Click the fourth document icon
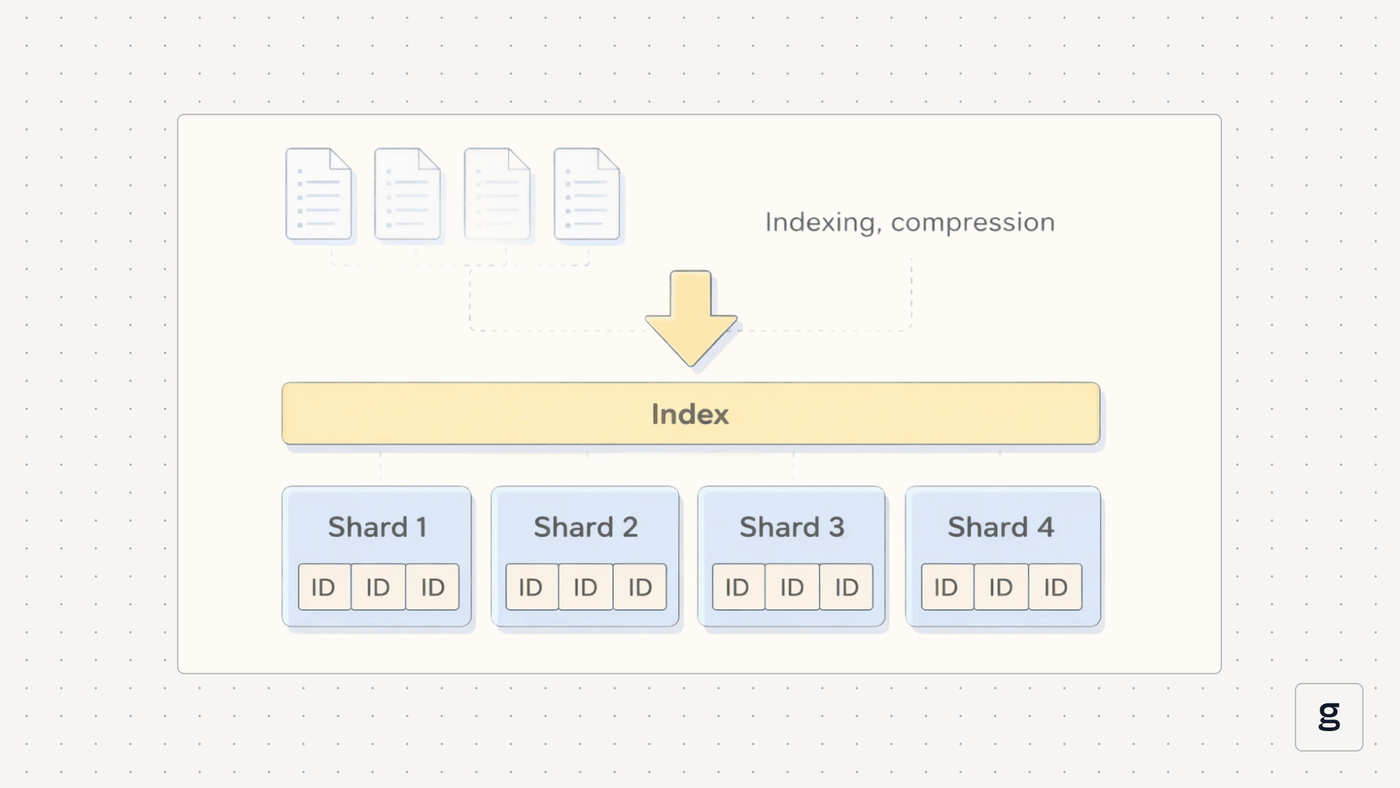1400x788 pixels. click(587, 194)
